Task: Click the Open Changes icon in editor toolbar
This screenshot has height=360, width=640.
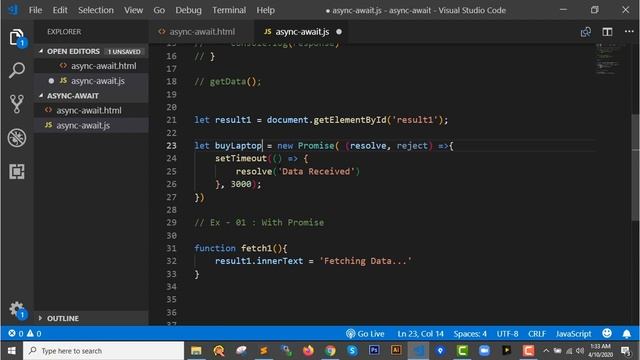Action: click(x=586, y=32)
